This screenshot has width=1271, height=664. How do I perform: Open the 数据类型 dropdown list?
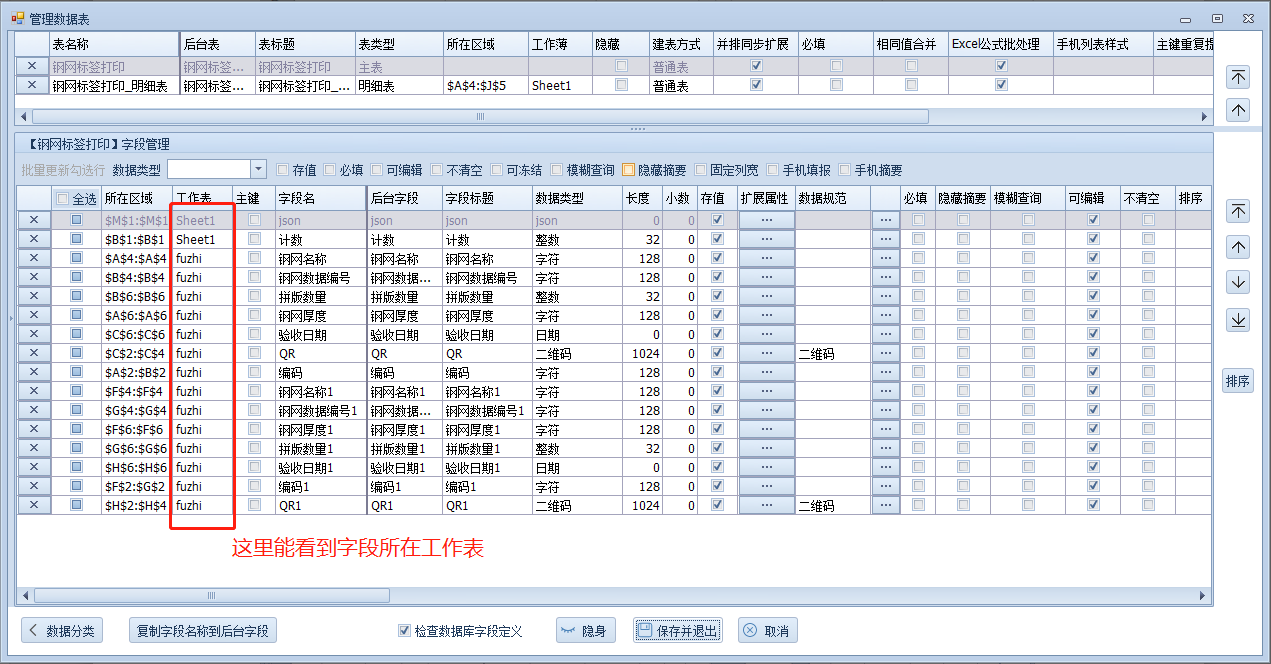(258, 170)
